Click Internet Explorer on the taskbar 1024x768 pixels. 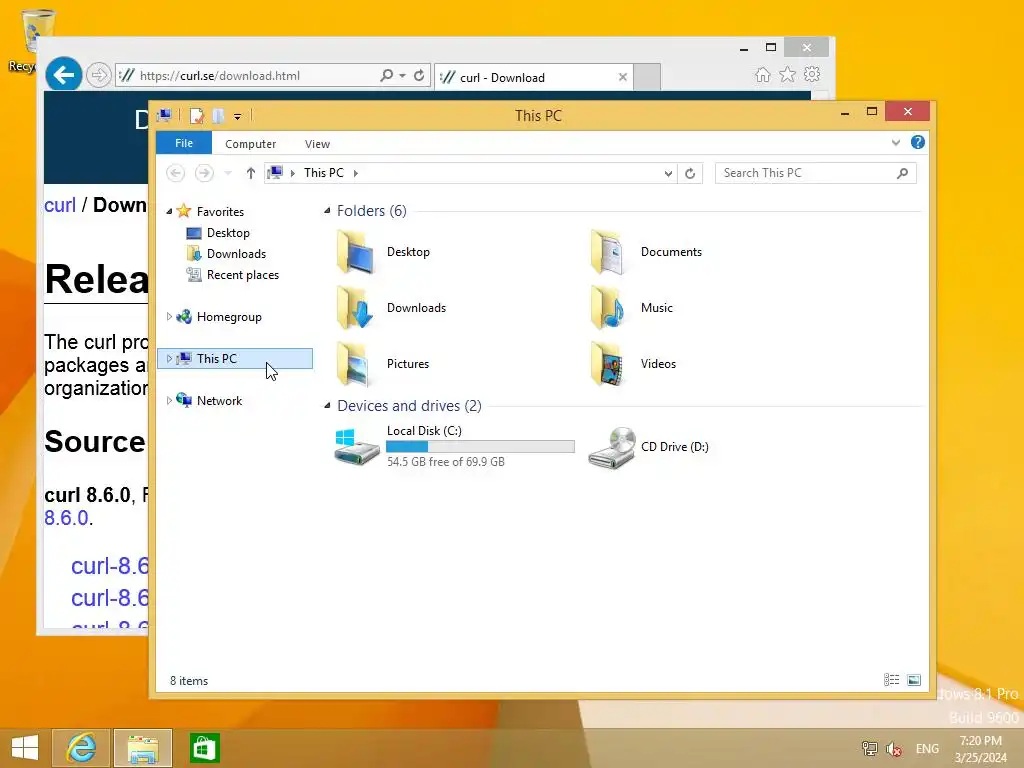(81, 748)
